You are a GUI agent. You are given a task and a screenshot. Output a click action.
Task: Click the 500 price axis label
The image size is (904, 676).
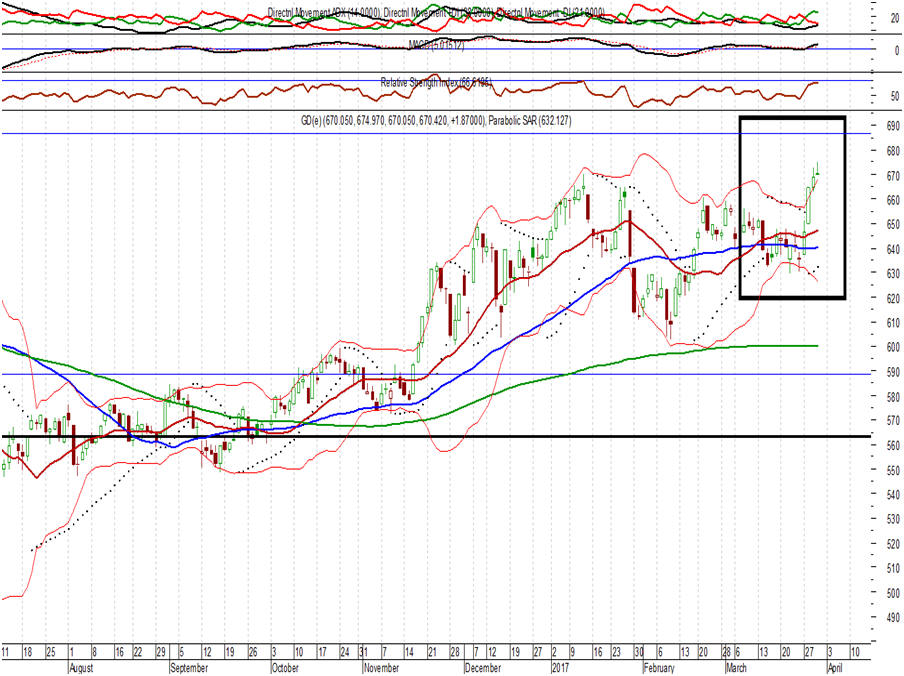[x=893, y=592]
